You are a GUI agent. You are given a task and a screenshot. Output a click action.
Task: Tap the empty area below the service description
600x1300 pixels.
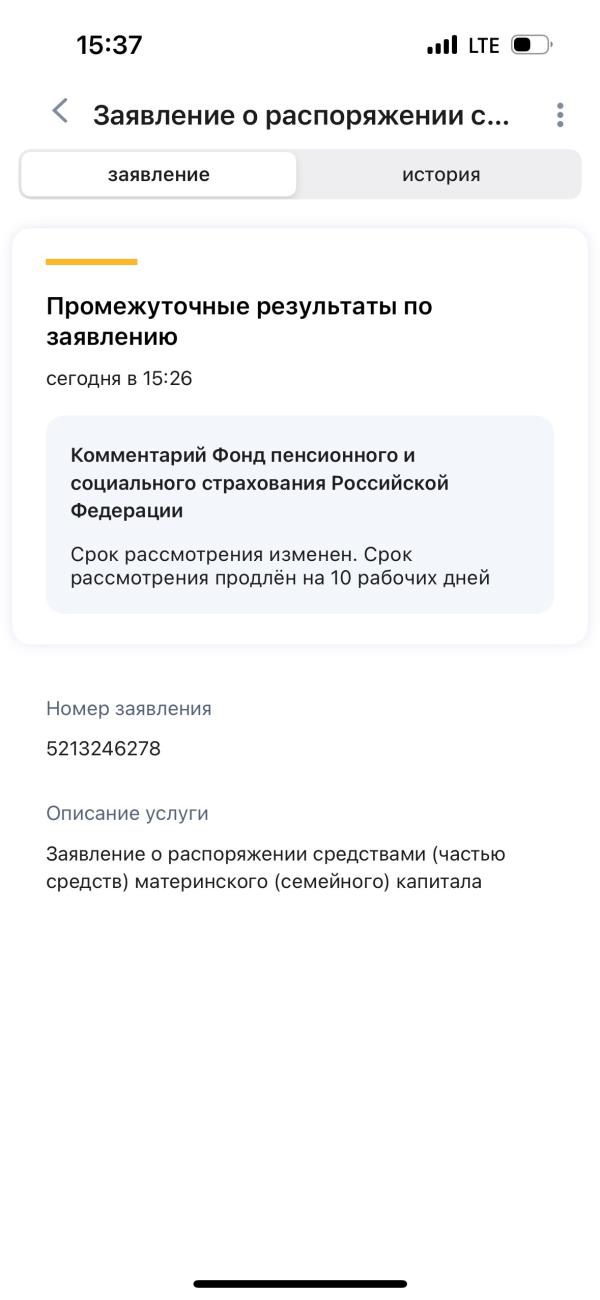pyautogui.click(x=300, y=1060)
